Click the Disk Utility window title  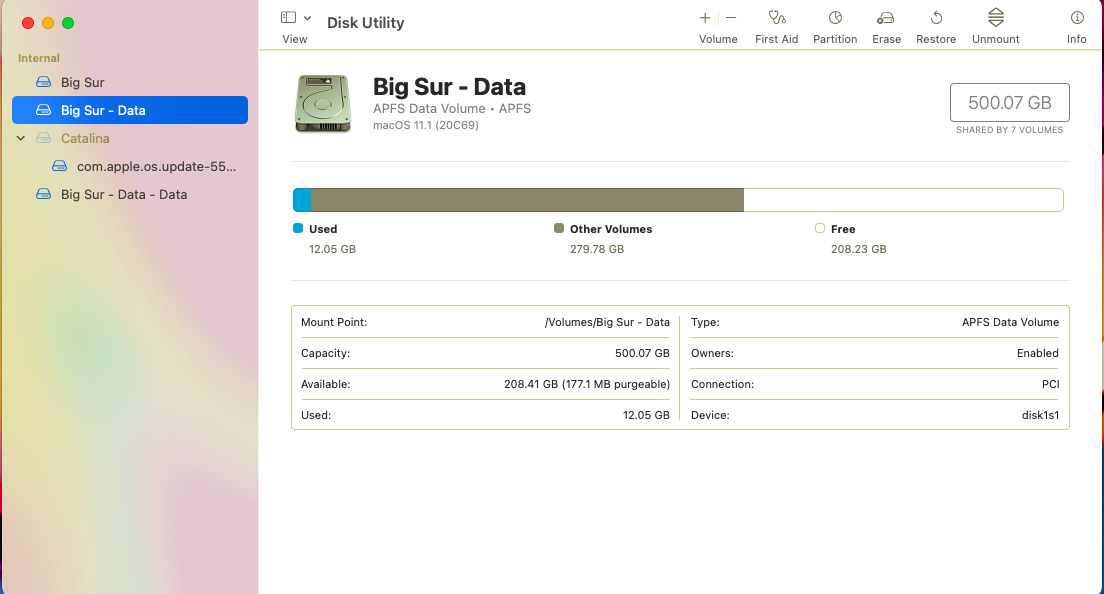pyautogui.click(x=365, y=23)
